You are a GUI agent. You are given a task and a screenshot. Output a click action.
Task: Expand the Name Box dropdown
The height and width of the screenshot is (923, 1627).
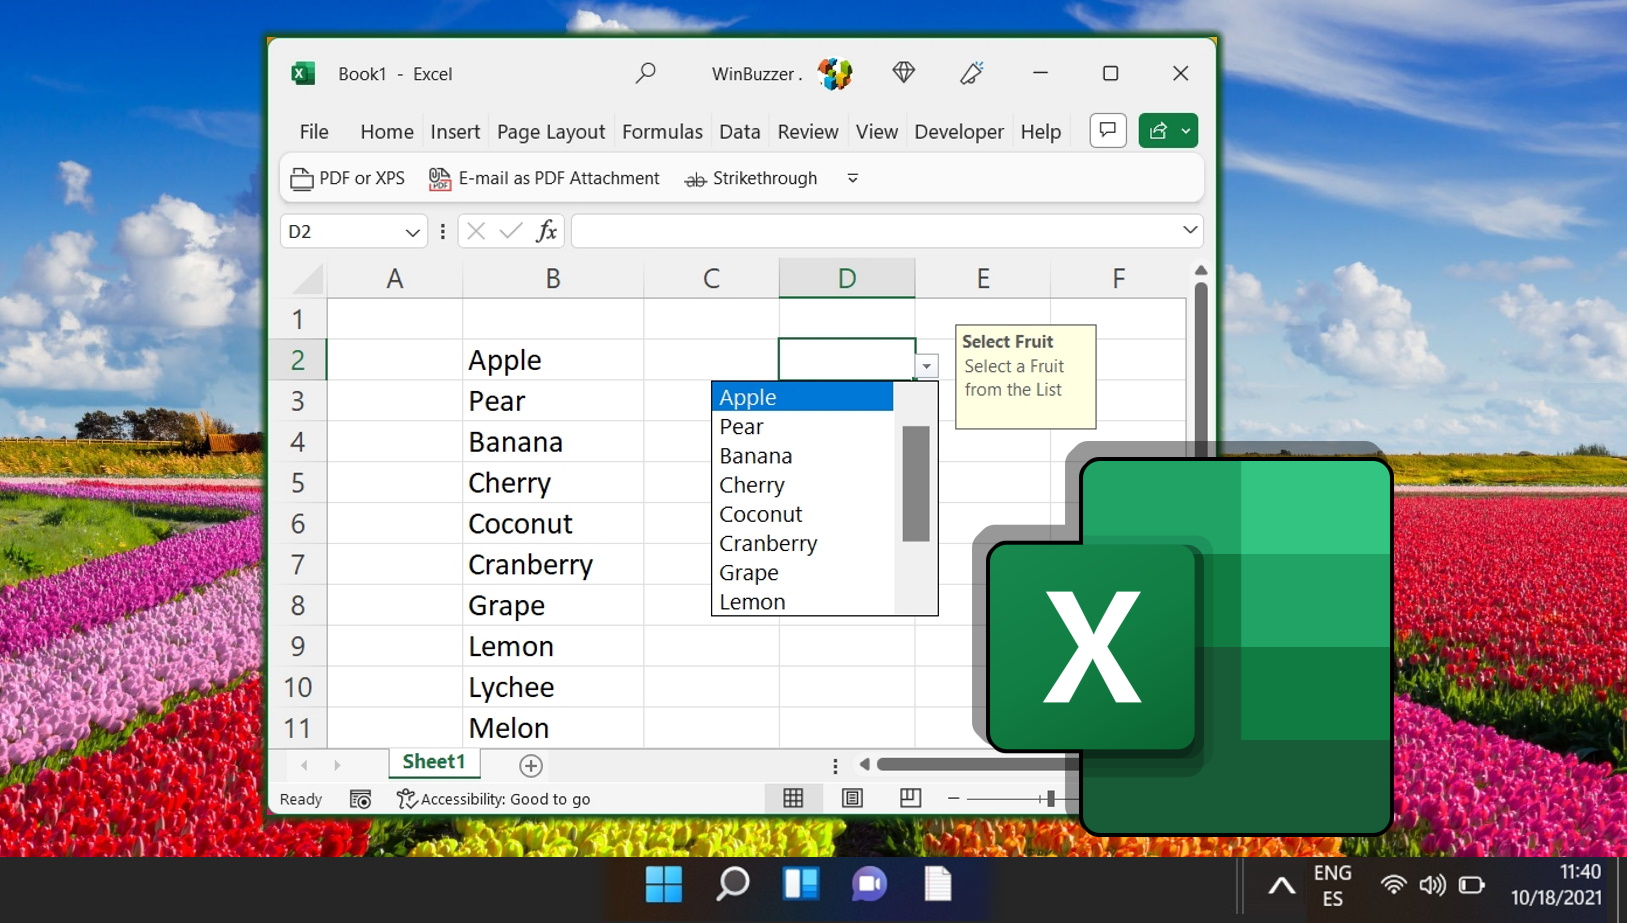click(x=412, y=231)
